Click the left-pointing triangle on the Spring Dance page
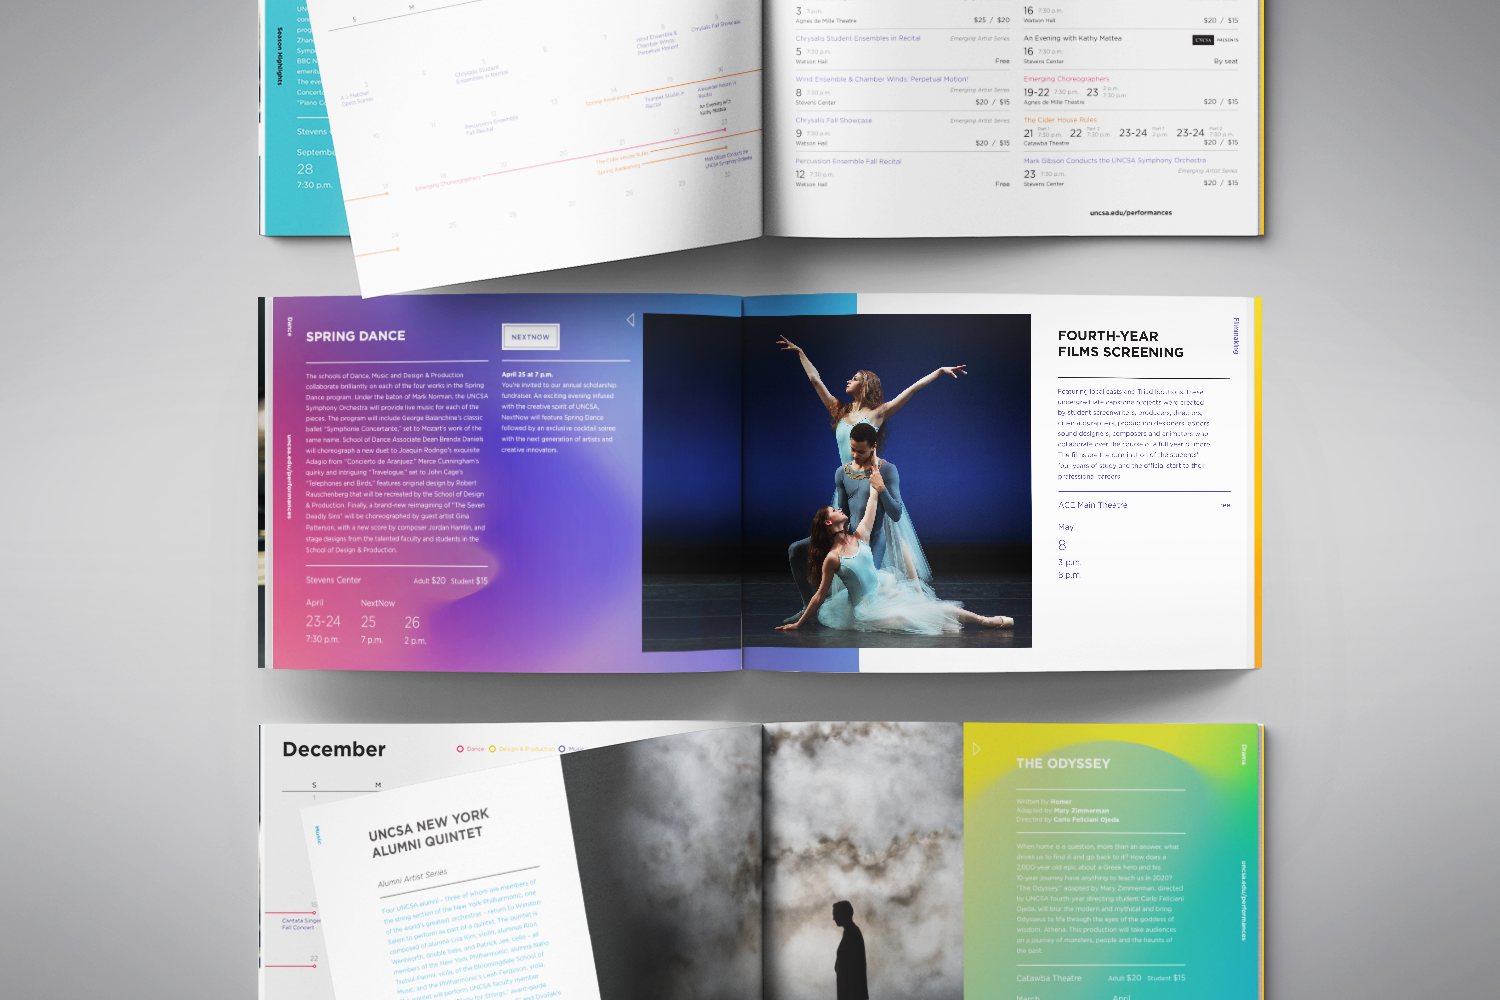This screenshot has height=1000, width=1500. coord(630,320)
